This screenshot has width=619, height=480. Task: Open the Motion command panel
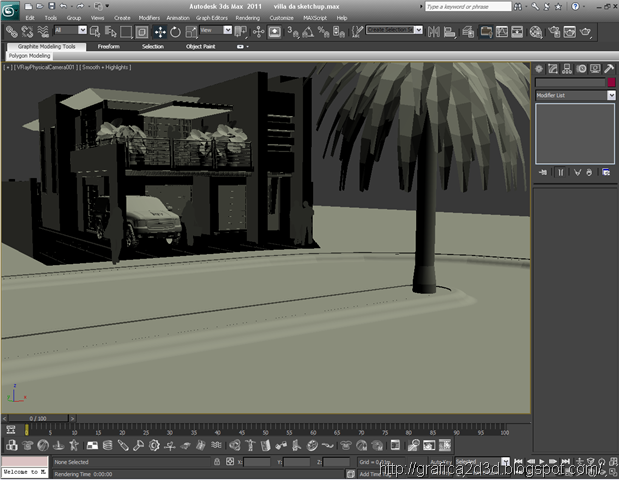(x=581, y=68)
